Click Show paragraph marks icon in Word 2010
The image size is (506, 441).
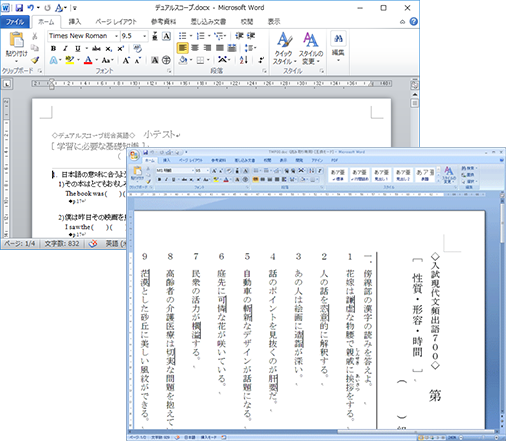261,60
